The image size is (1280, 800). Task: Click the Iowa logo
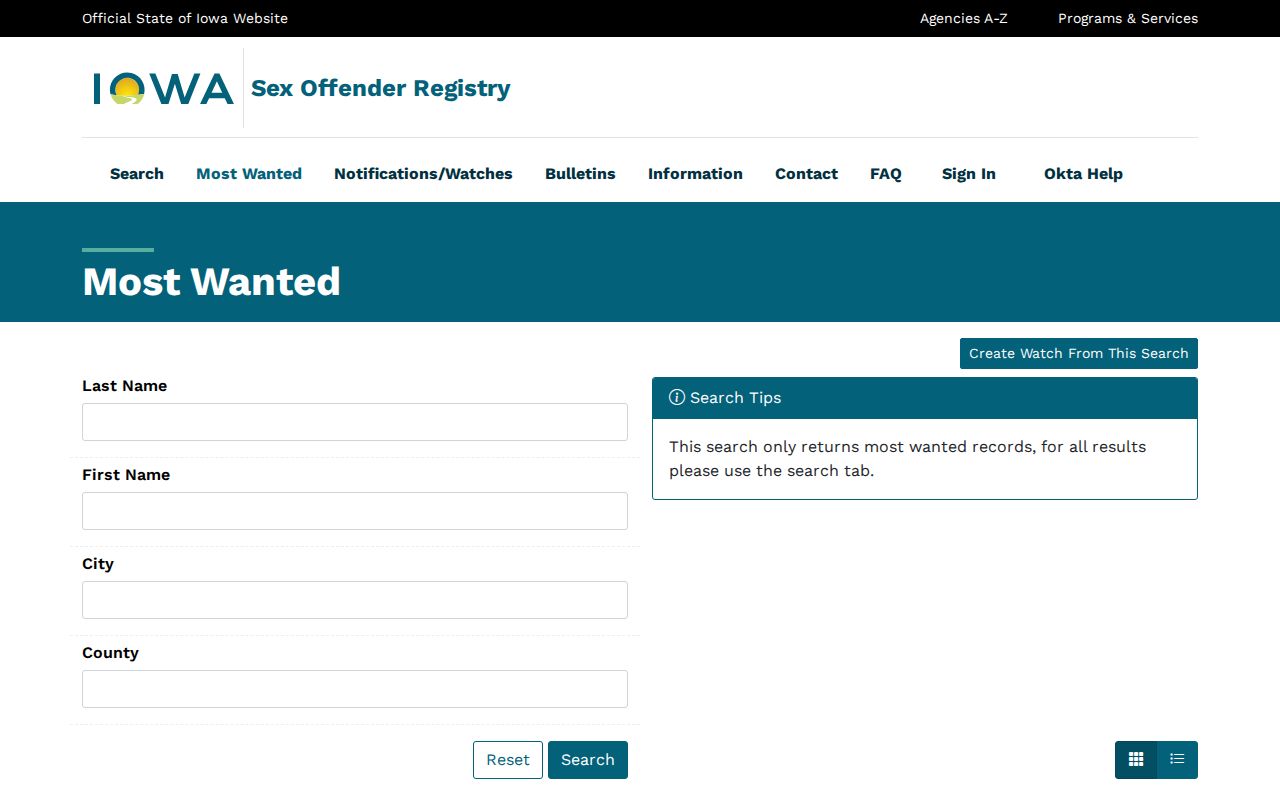[x=163, y=88]
